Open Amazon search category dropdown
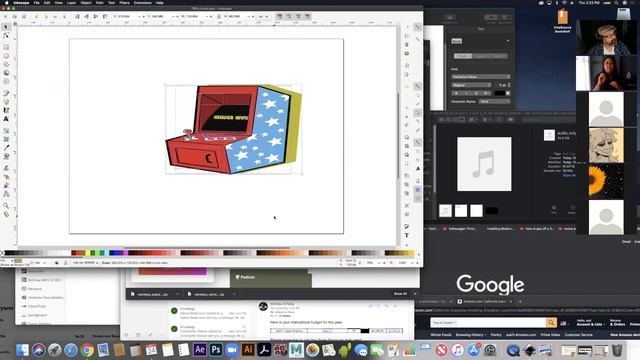 click(x=443, y=322)
